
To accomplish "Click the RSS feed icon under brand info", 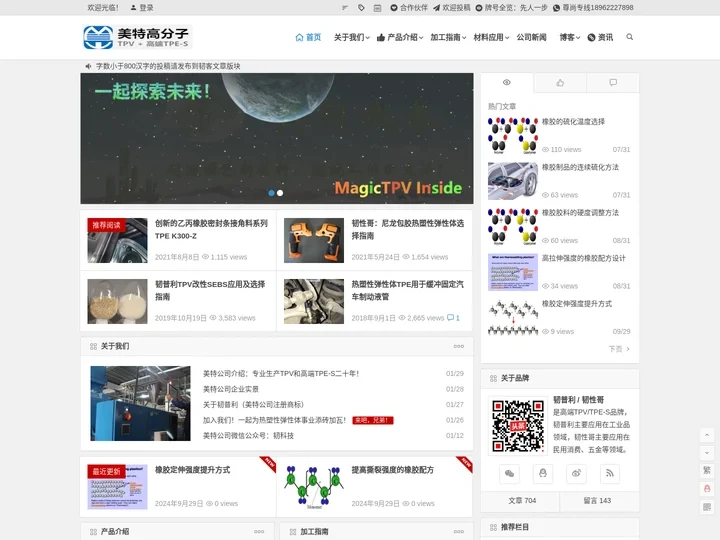I will pyautogui.click(x=610, y=473).
